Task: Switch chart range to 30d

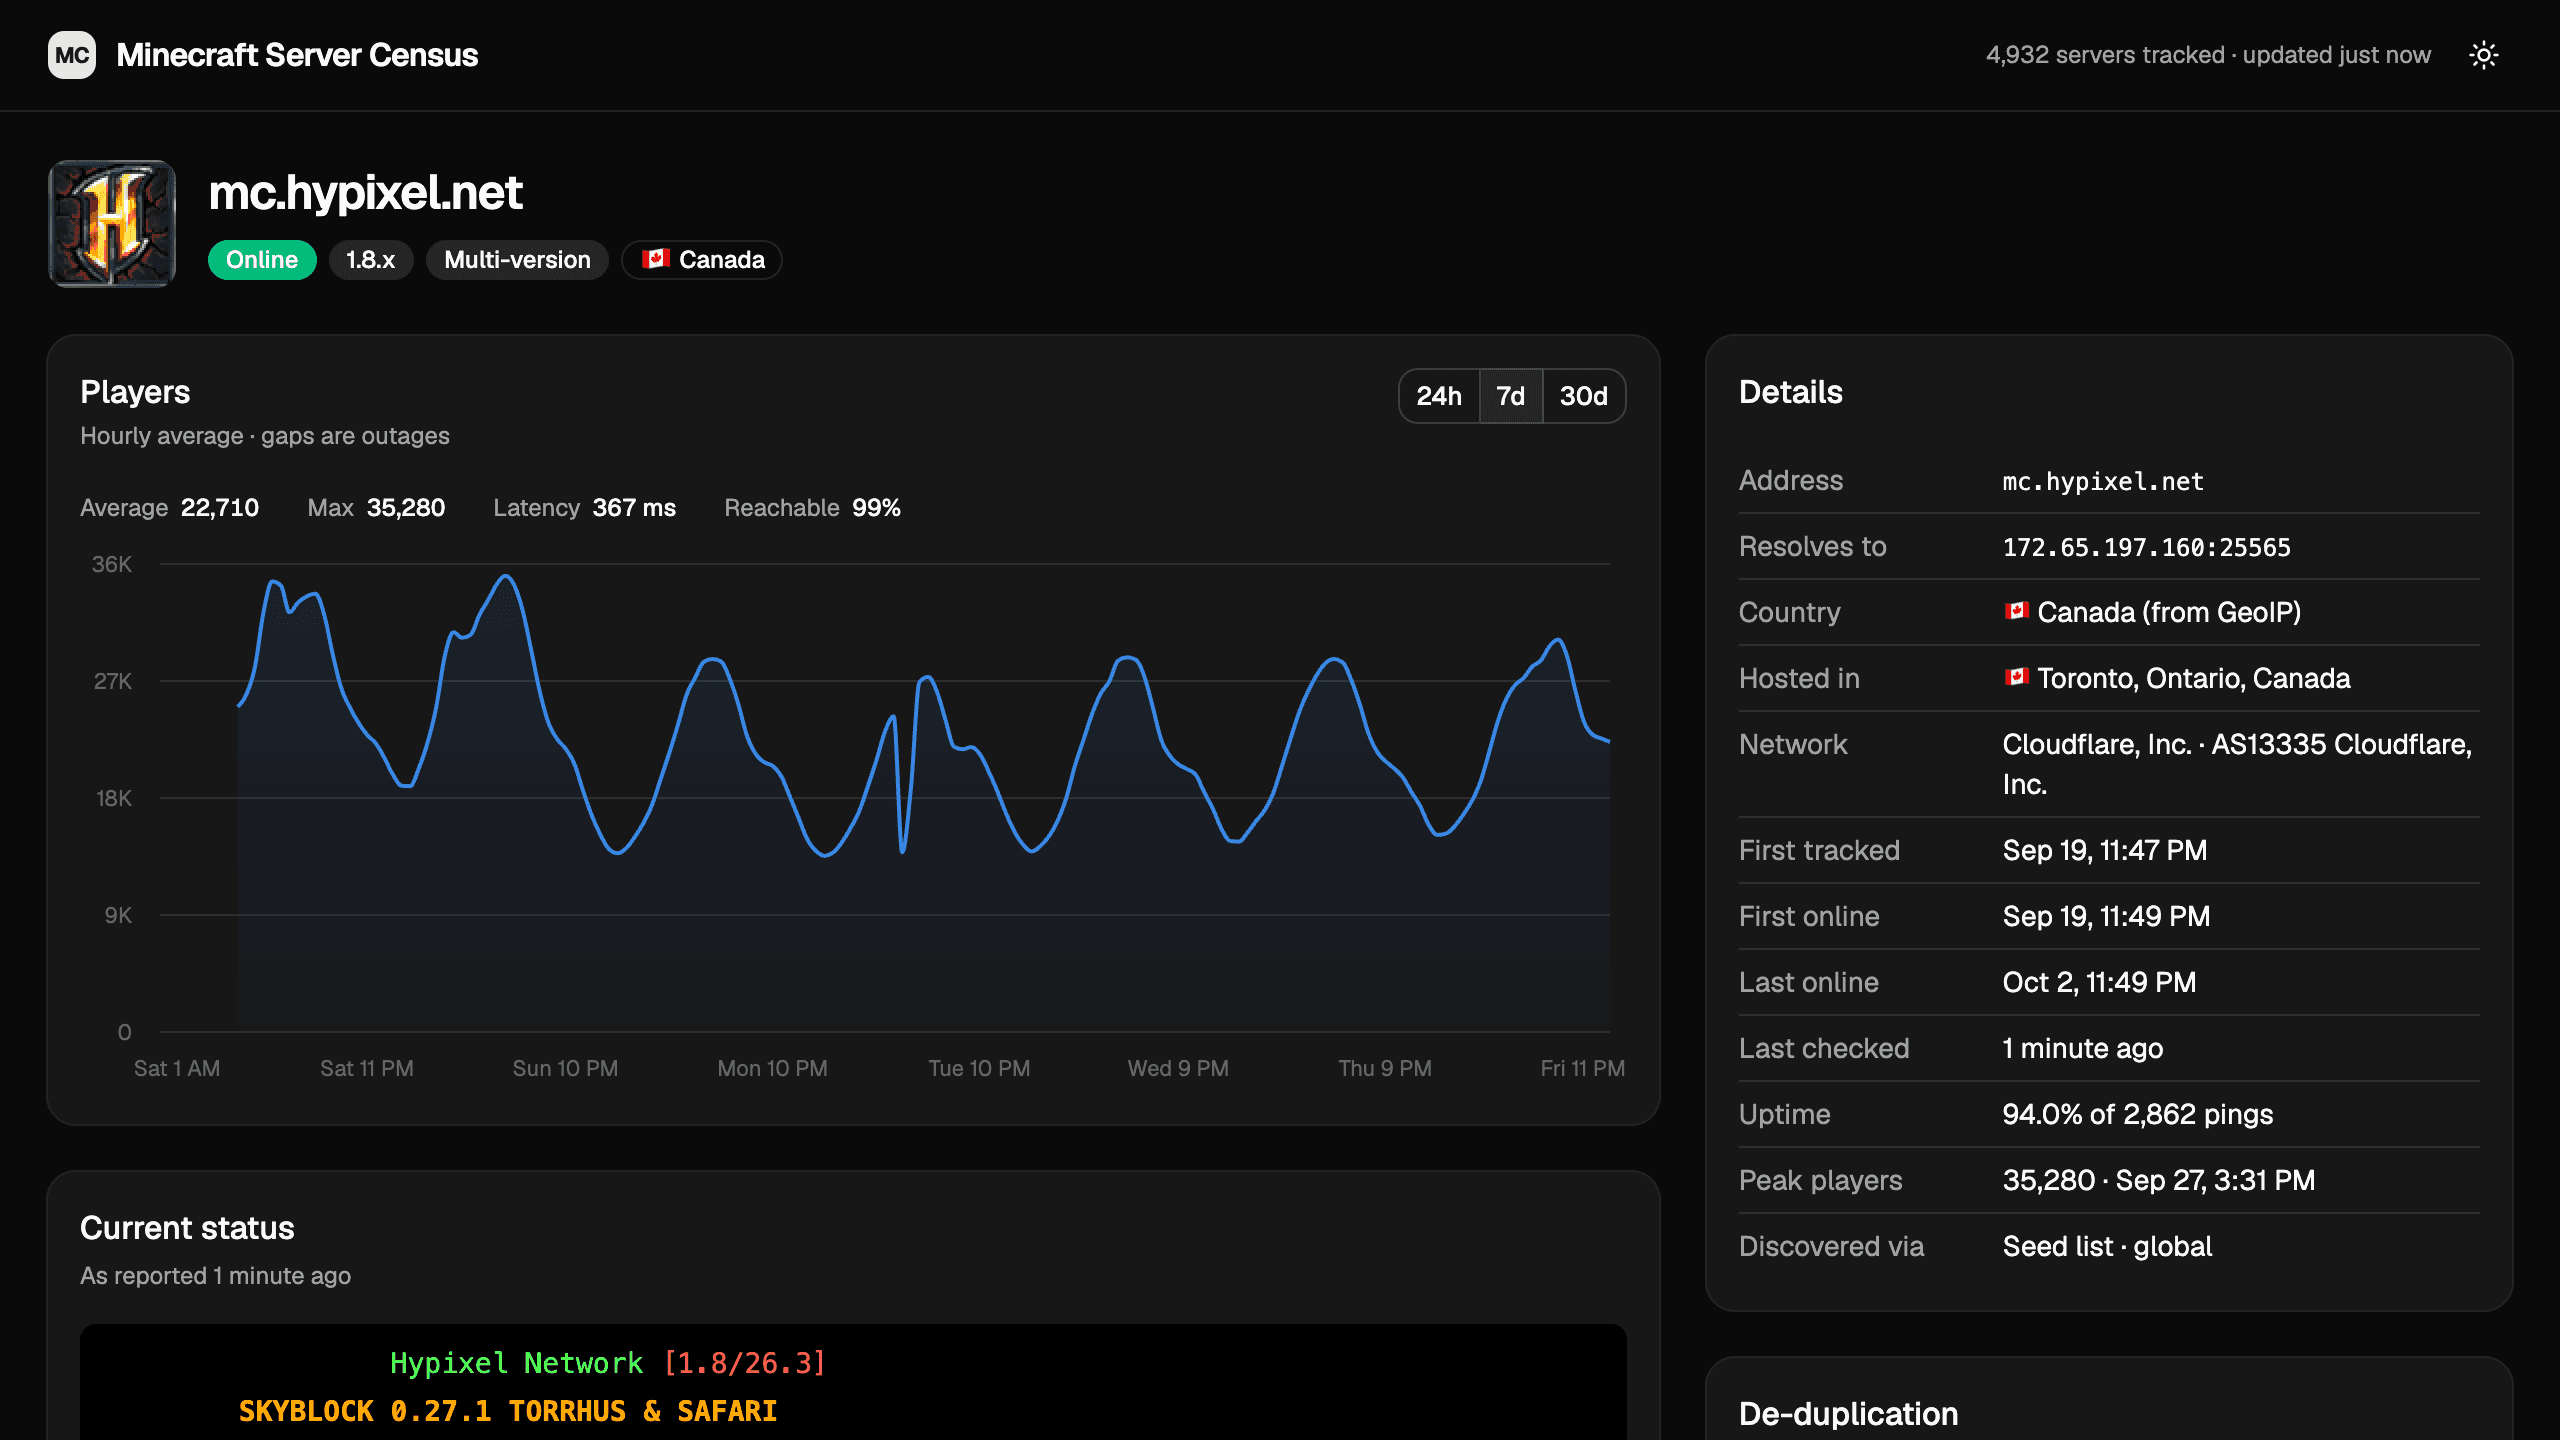Action: pos(1584,396)
